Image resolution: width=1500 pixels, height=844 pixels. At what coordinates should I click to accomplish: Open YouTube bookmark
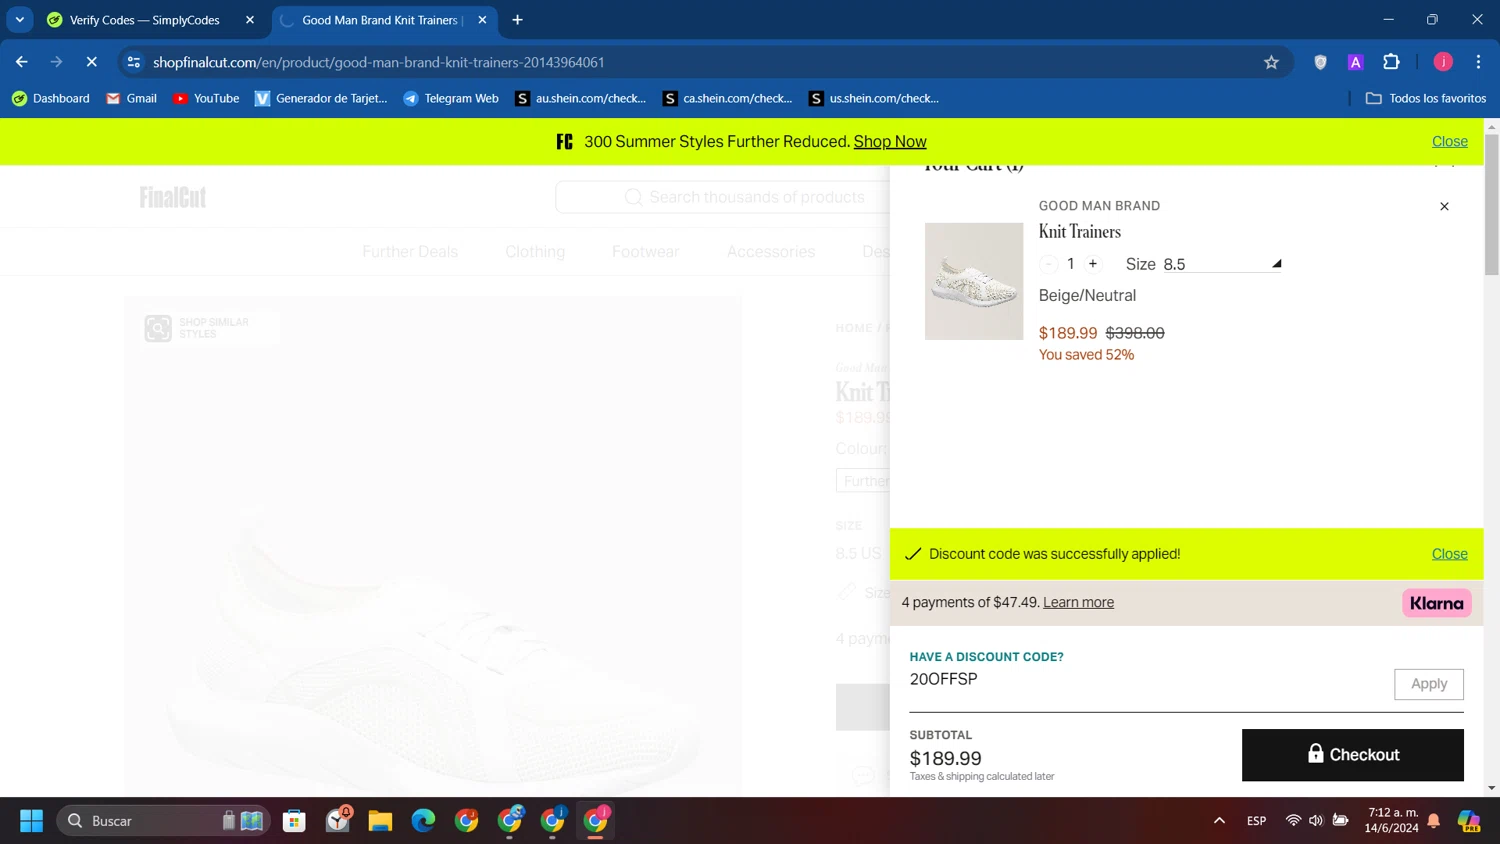206,98
